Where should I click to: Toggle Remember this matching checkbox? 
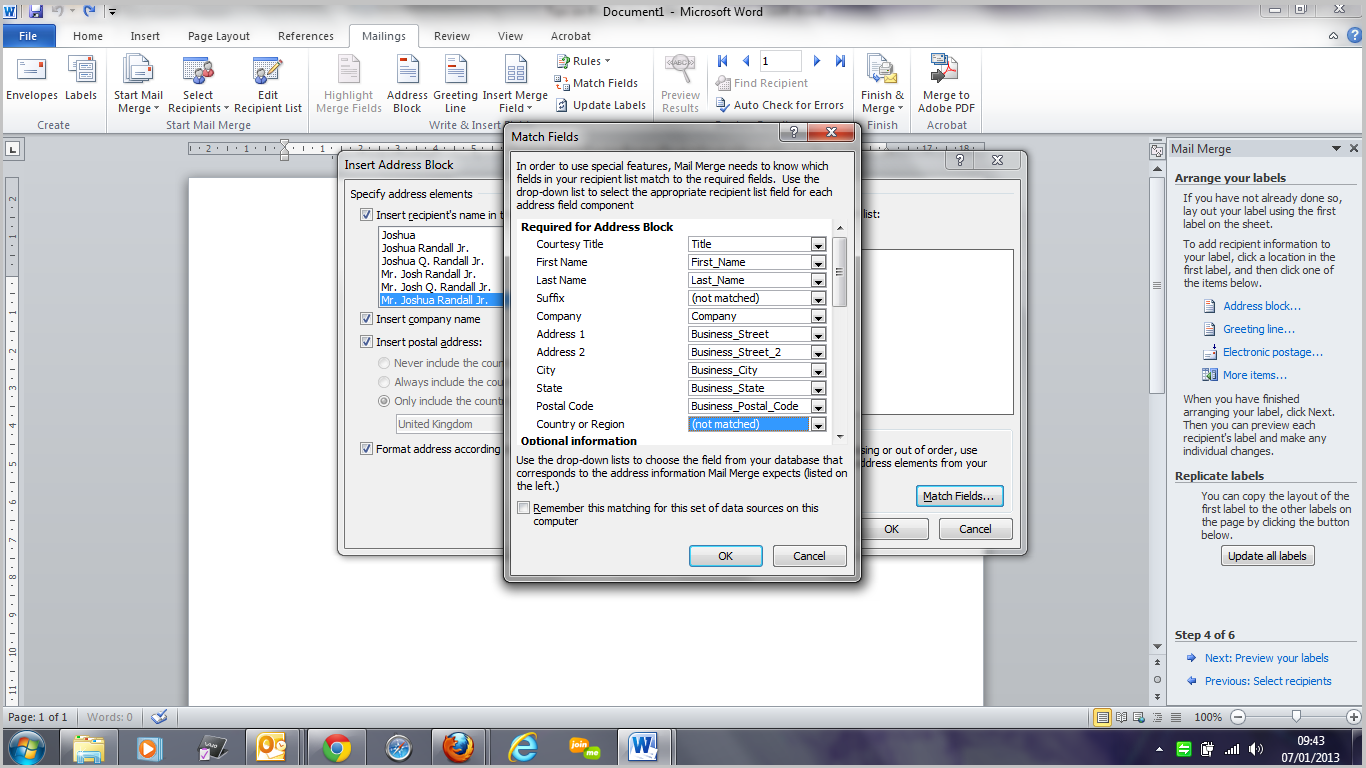pos(523,508)
